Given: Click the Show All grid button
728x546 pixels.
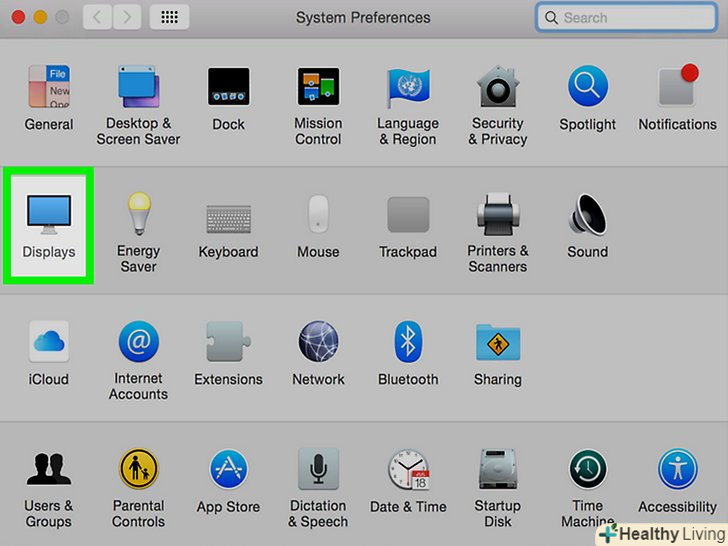Looking at the screenshot, I should click(169, 17).
